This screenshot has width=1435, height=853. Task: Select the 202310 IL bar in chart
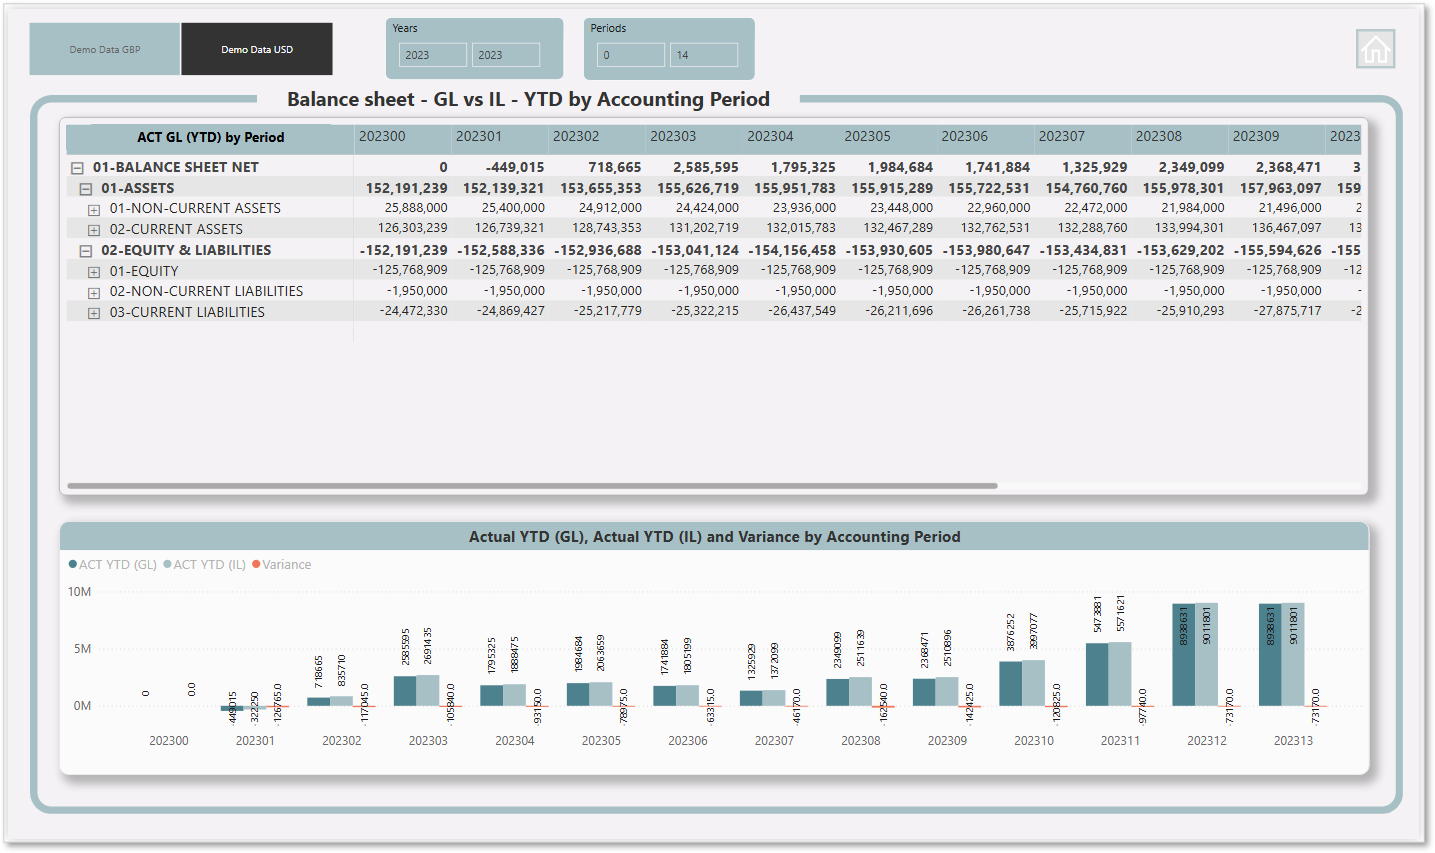tap(1033, 683)
